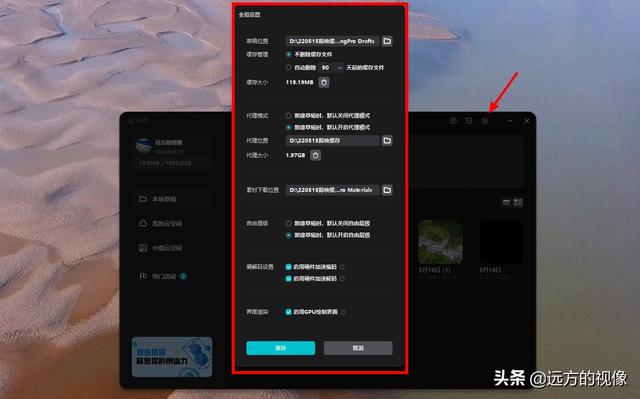Image resolution: width=640 pixels, height=399 pixels.
Task: Switch drafts to list view icon
Action: tap(507, 202)
